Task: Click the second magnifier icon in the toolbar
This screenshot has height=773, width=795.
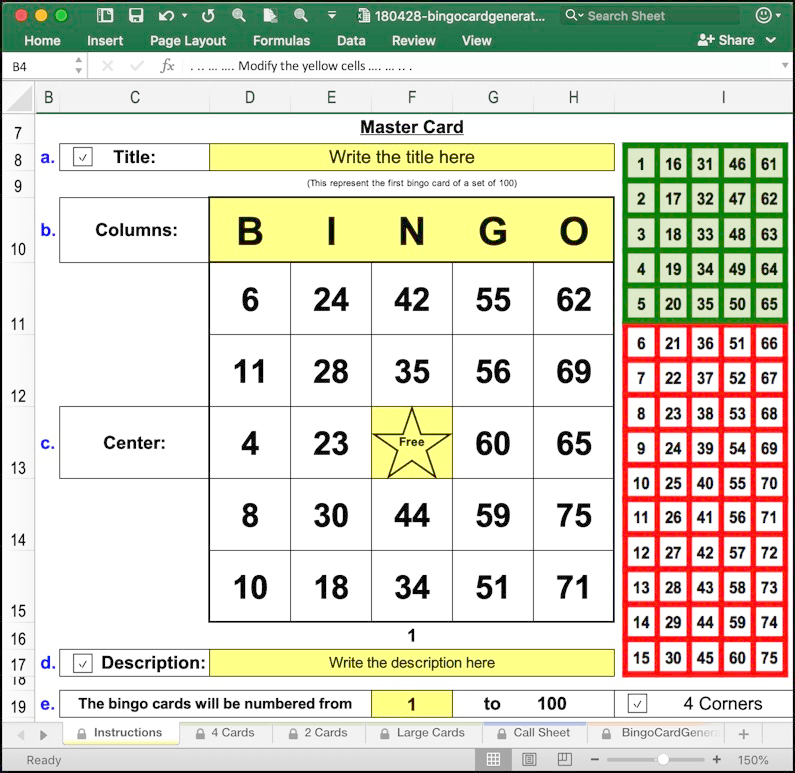Action: pos(301,15)
